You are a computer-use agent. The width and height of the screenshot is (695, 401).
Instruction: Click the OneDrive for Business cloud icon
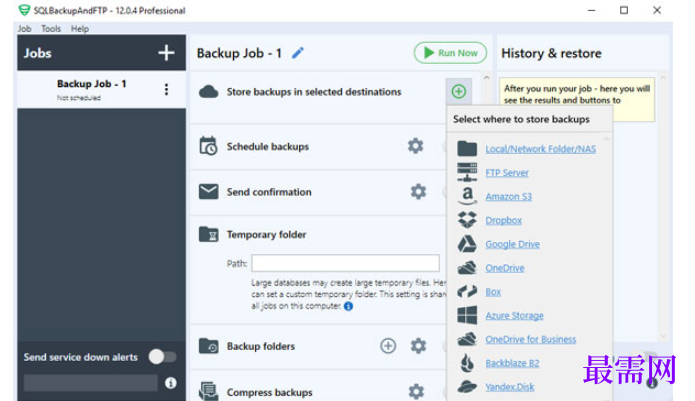pos(467,339)
